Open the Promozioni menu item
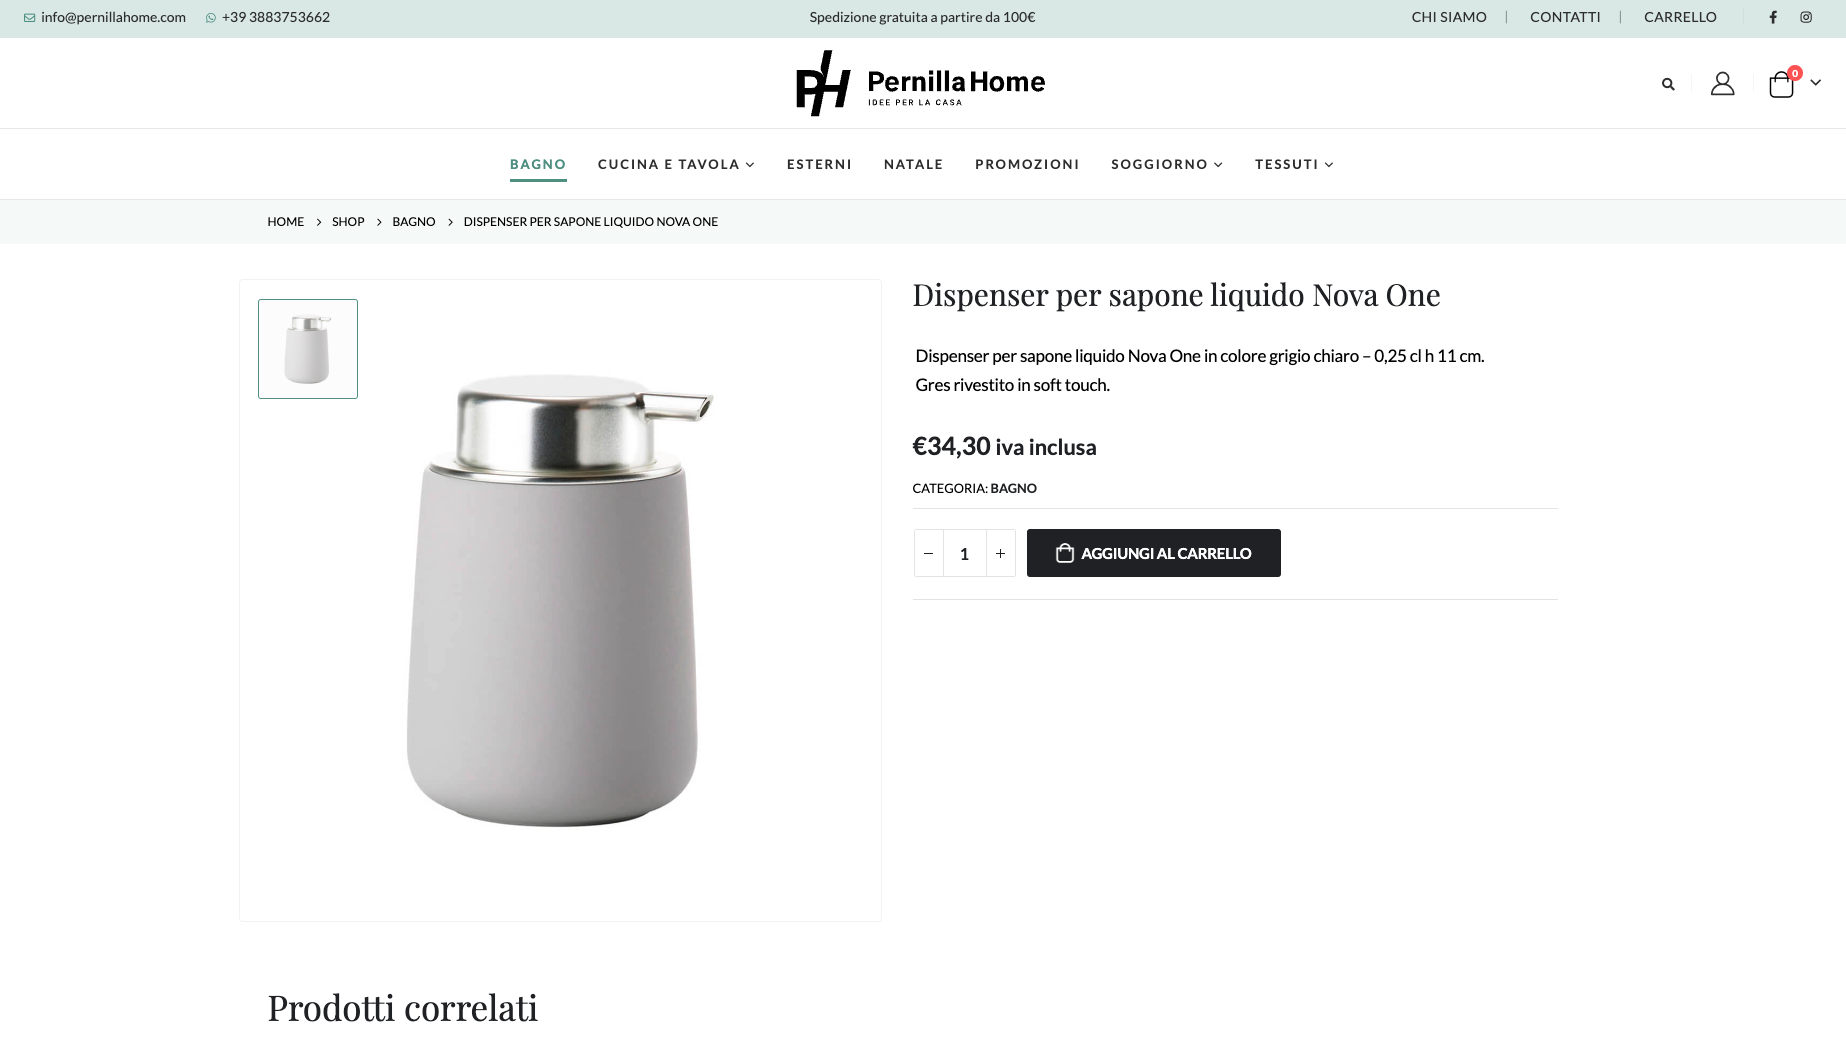The image size is (1846, 1060). [1027, 164]
